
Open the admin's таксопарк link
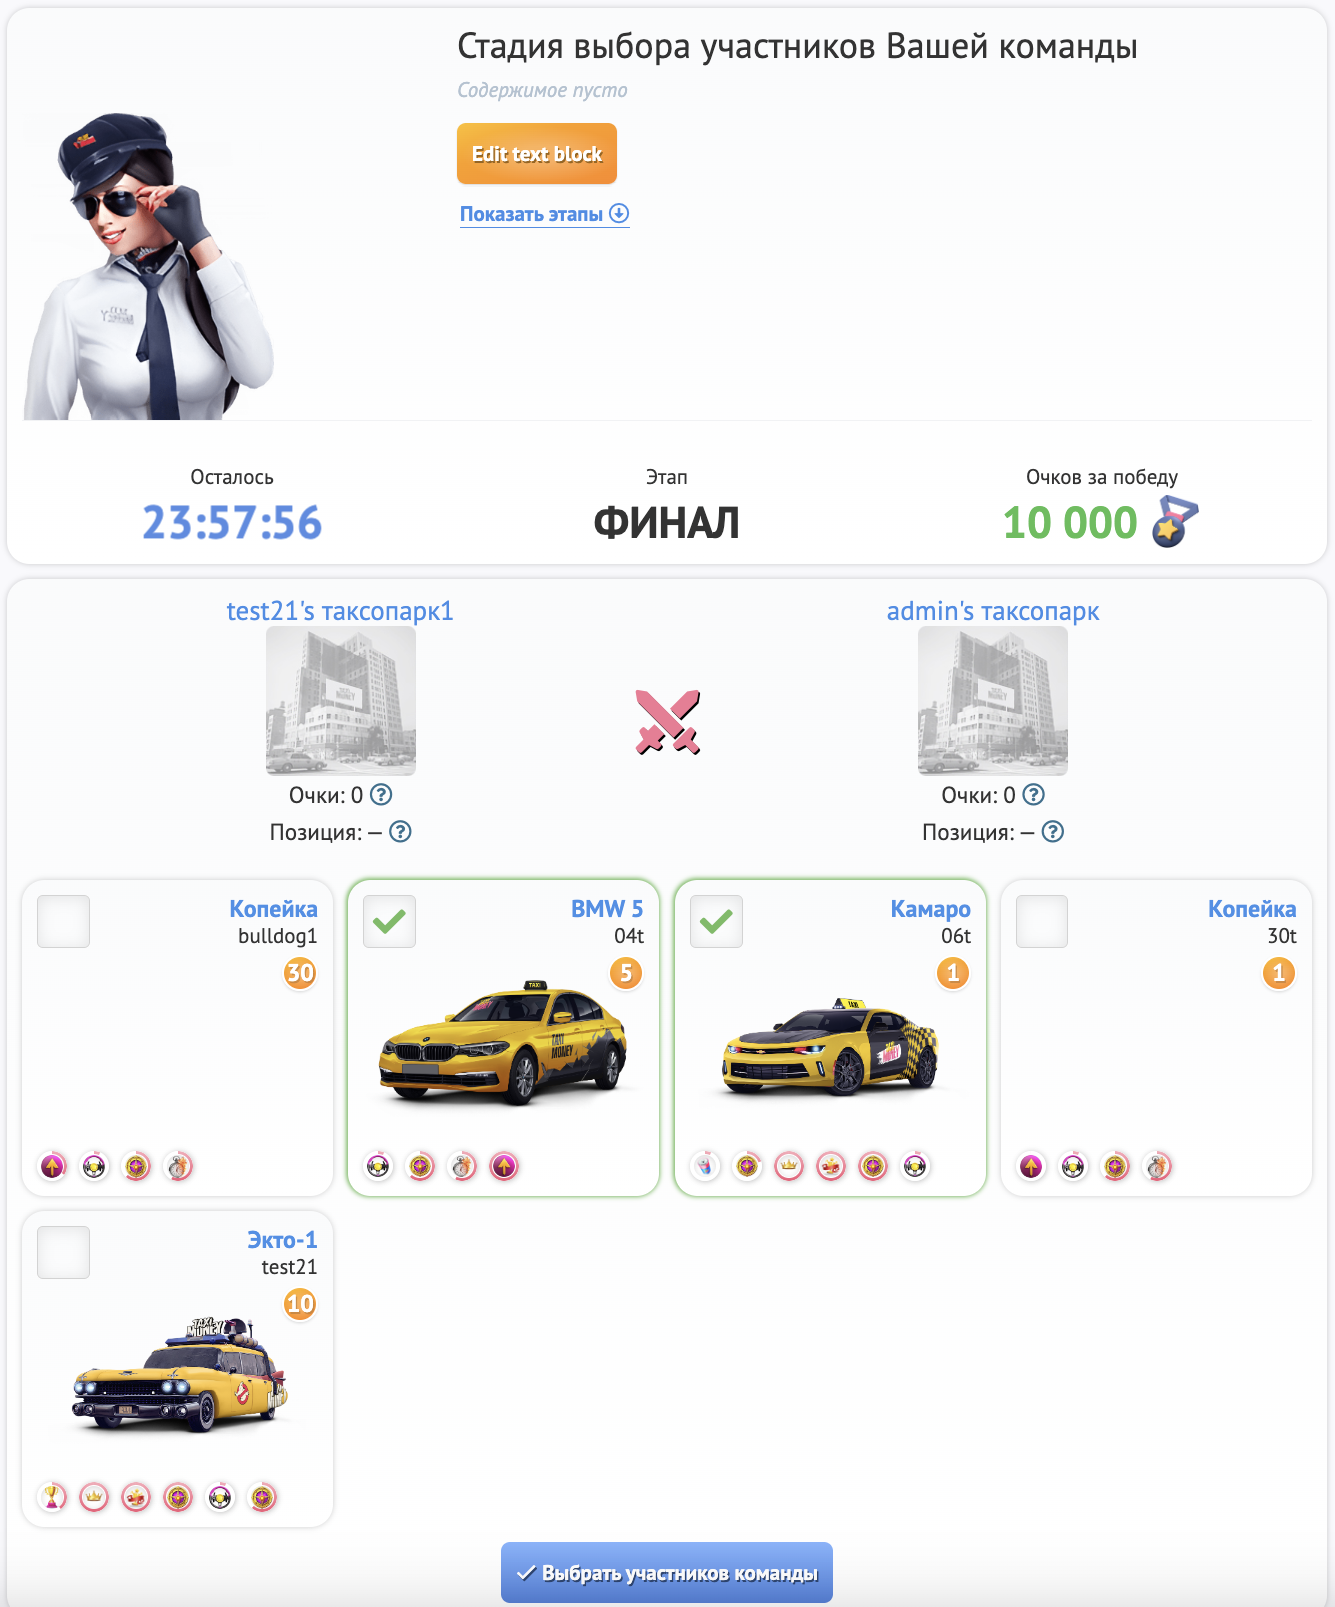(993, 611)
